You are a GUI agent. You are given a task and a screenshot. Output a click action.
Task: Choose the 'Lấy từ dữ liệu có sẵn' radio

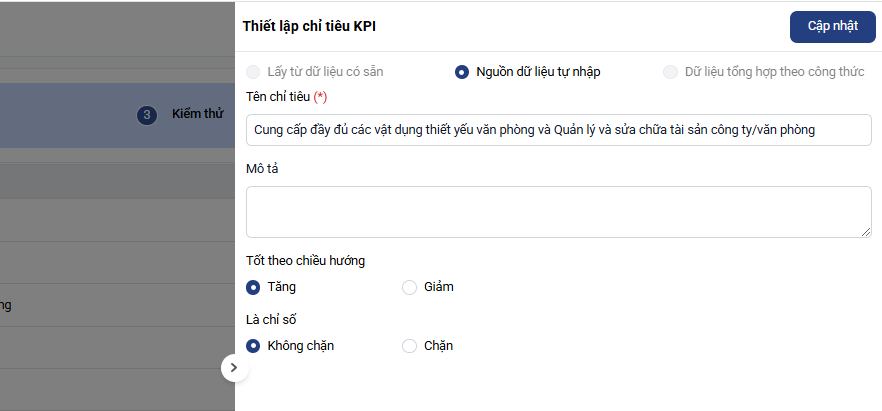coord(253,72)
